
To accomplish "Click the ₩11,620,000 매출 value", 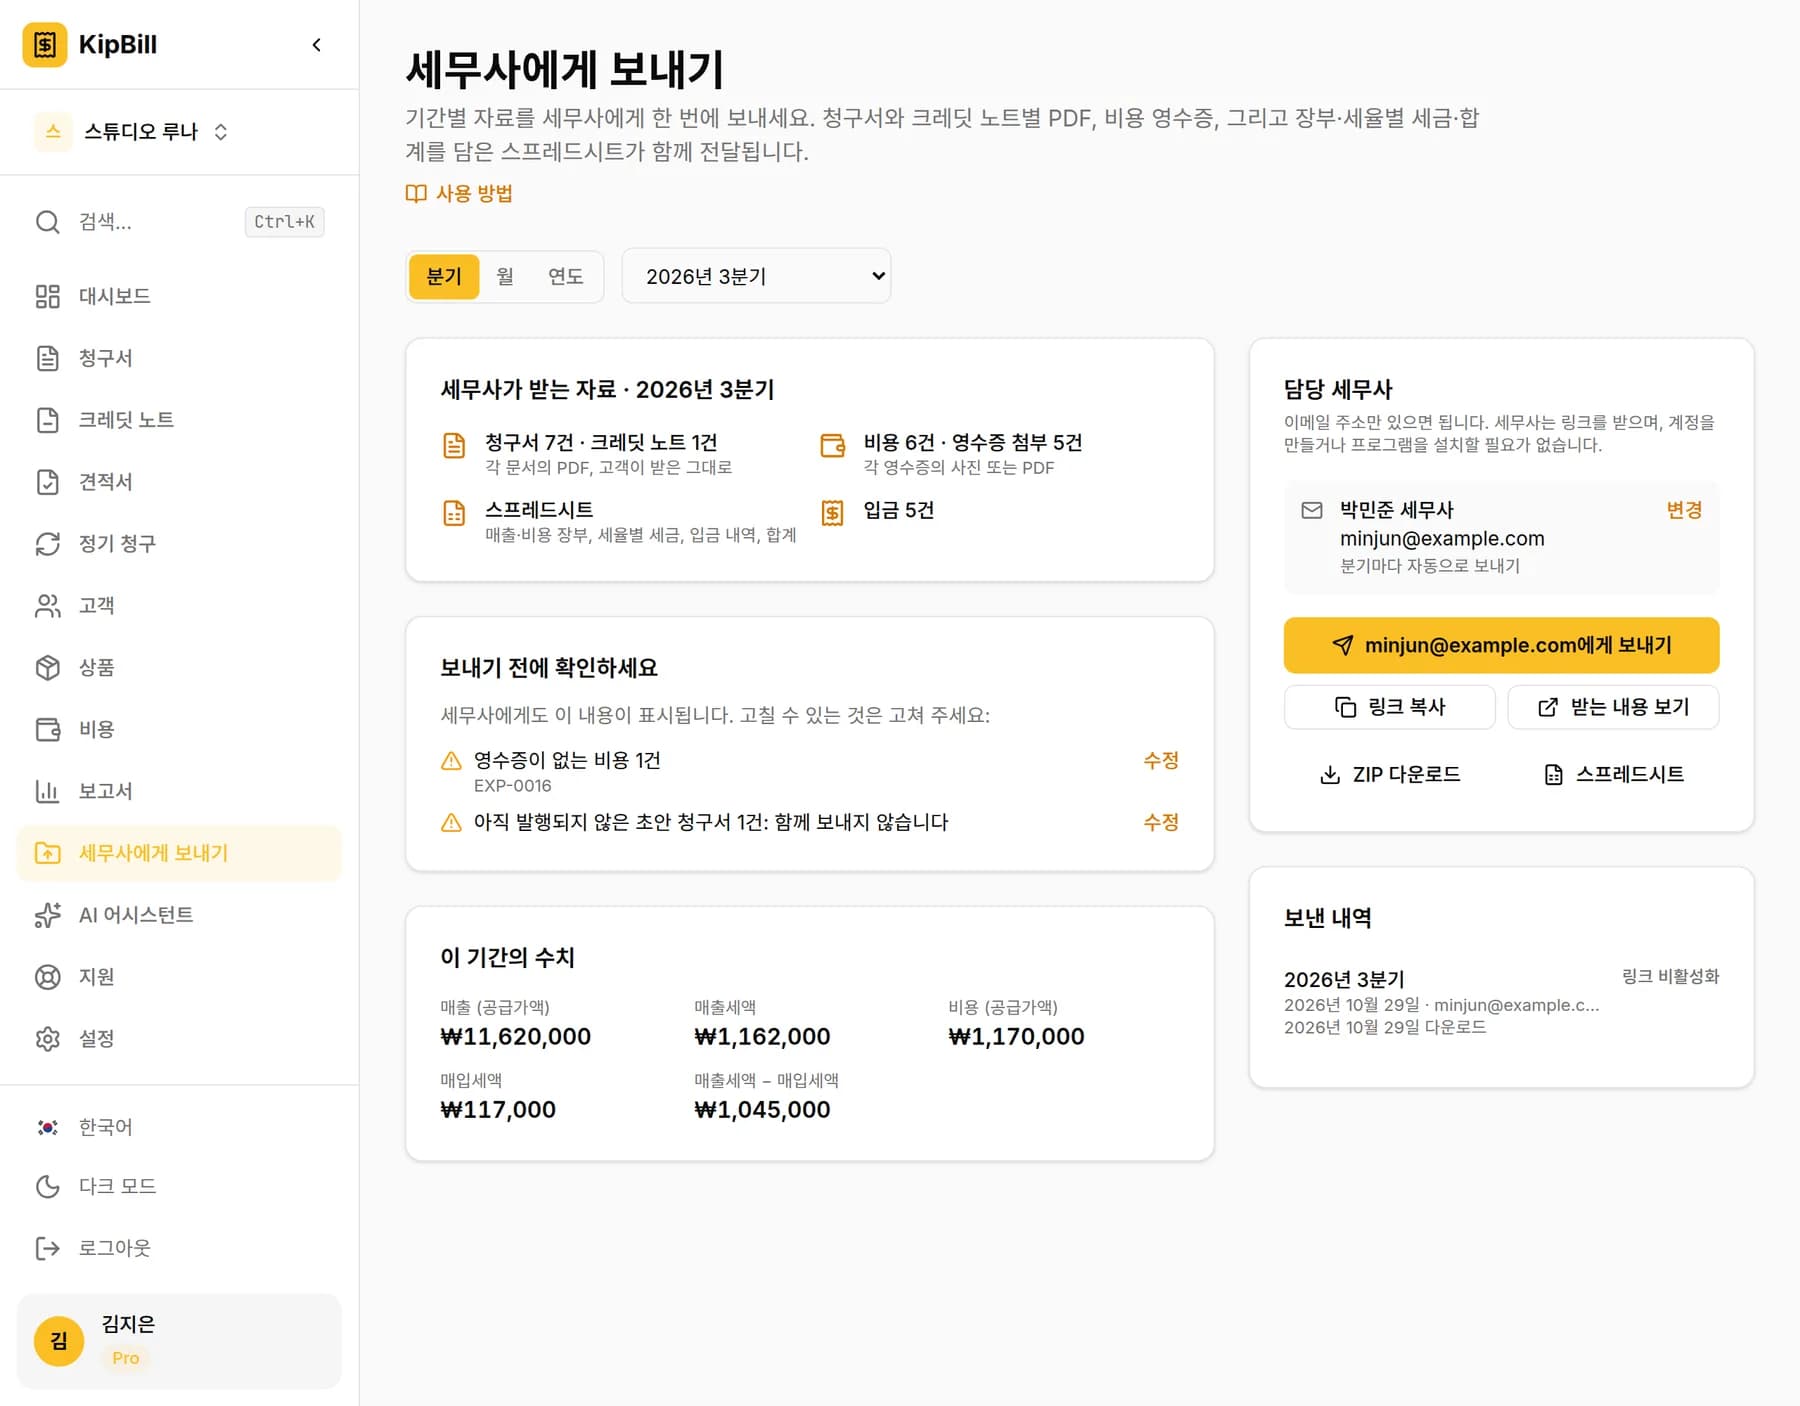I will point(515,1036).
